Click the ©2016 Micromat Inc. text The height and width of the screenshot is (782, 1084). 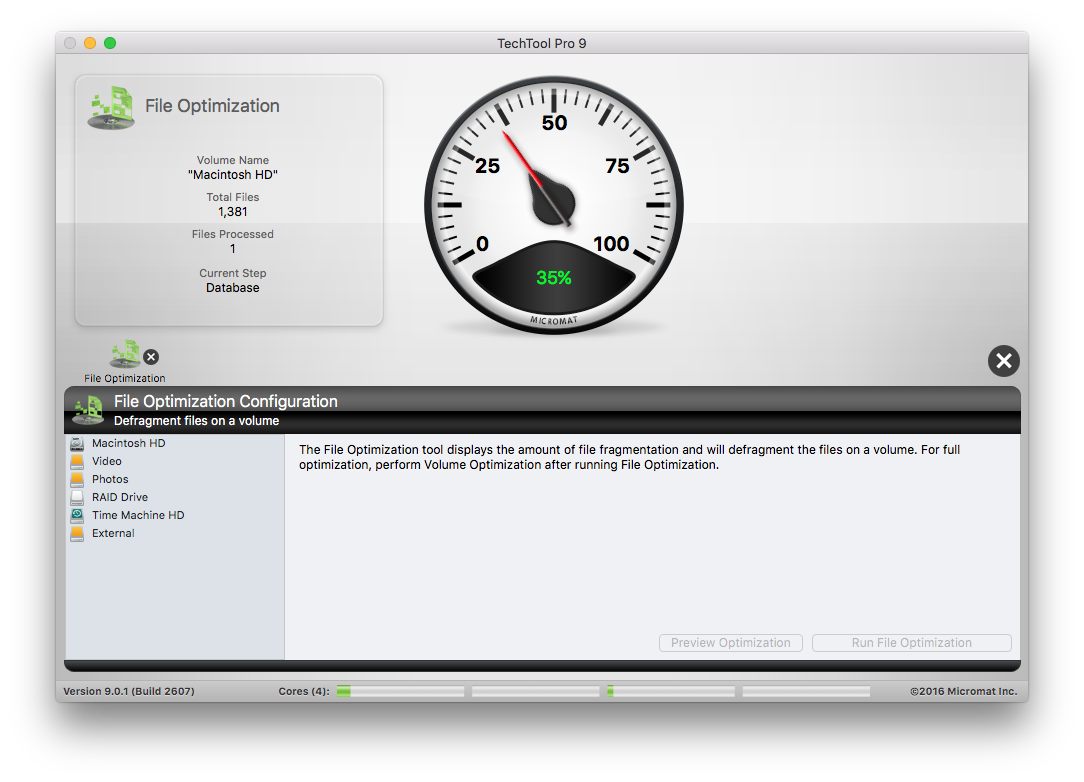[964, 691]
